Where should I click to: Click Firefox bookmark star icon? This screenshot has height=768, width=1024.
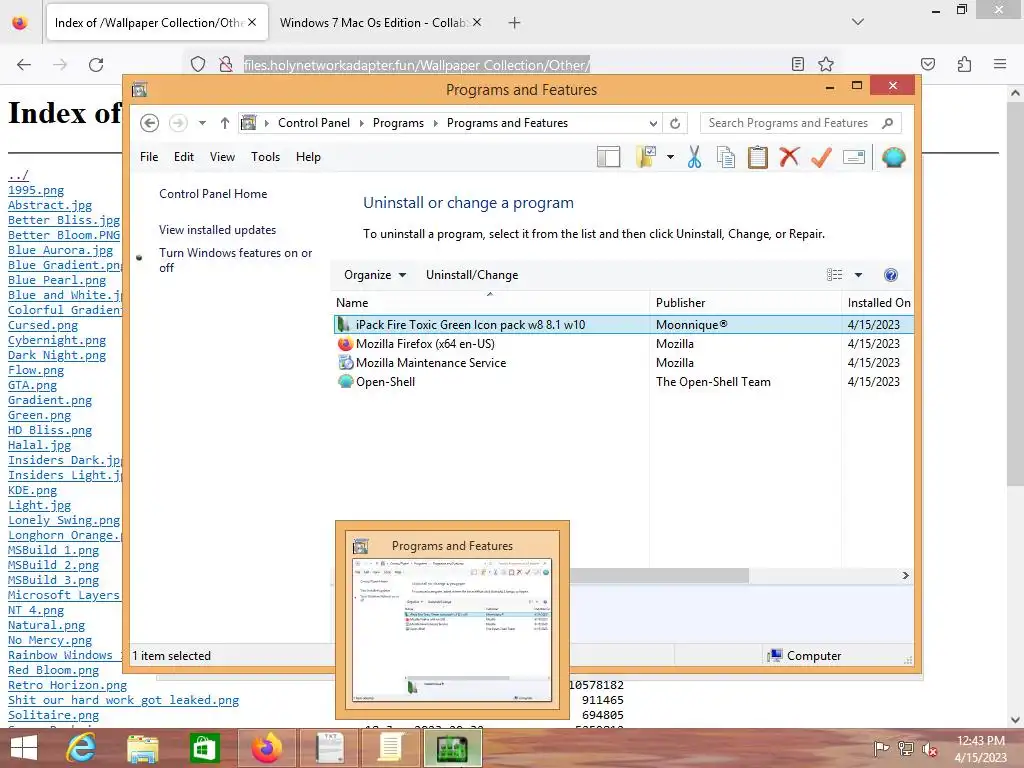pyautogui.click(x=825, y=64)
